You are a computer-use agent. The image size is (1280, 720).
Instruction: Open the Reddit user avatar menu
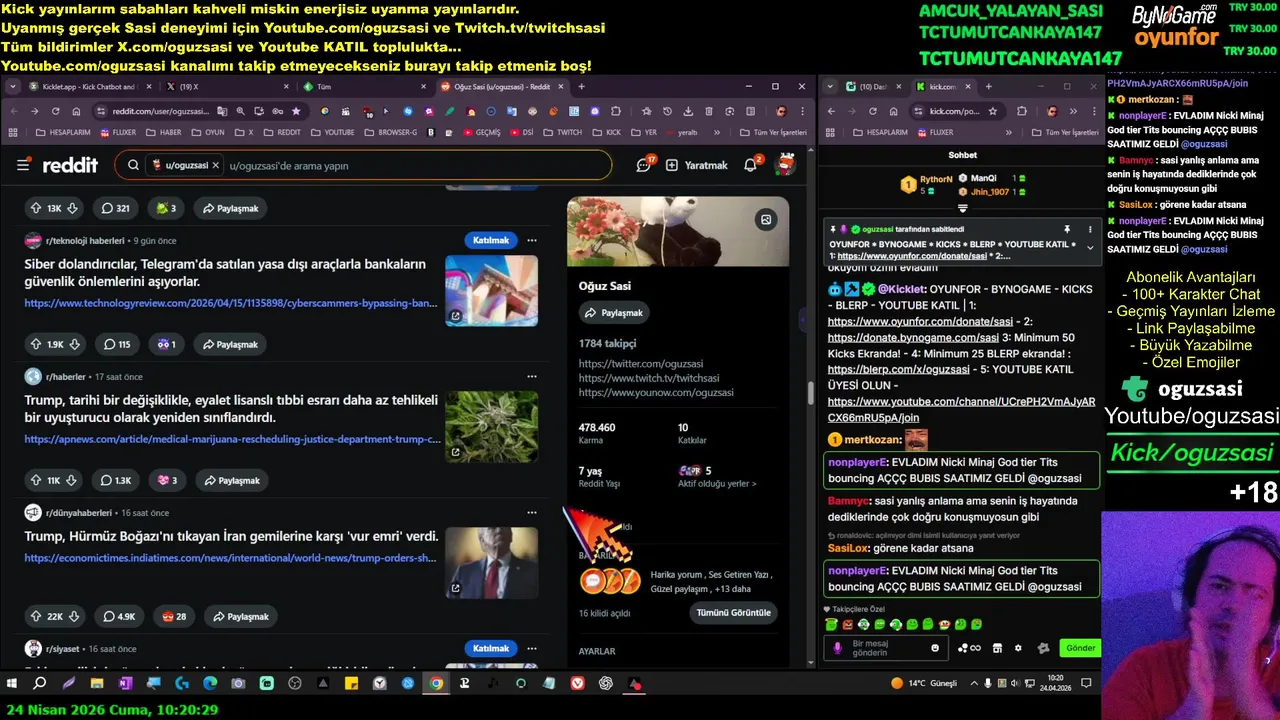pos(786,165)
